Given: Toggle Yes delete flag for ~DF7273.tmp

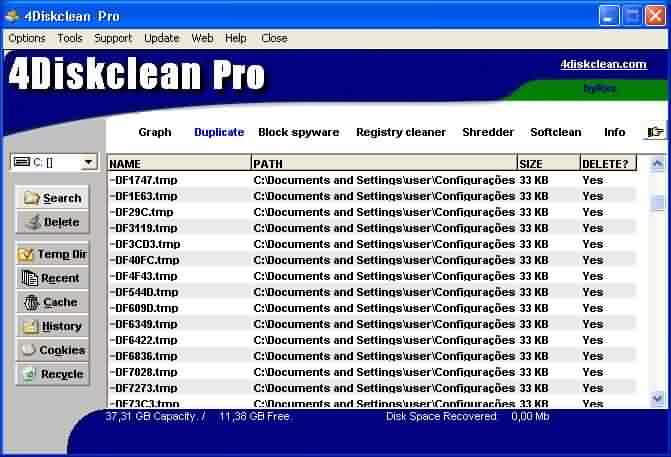Looking at the screenshot, I should 593,388.
